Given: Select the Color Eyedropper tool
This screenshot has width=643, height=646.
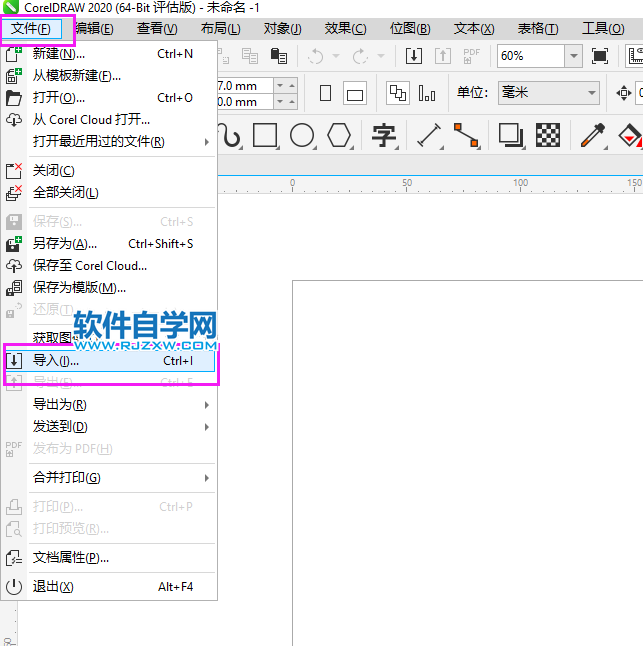Looking at the screenshot, I should point(593,135).
